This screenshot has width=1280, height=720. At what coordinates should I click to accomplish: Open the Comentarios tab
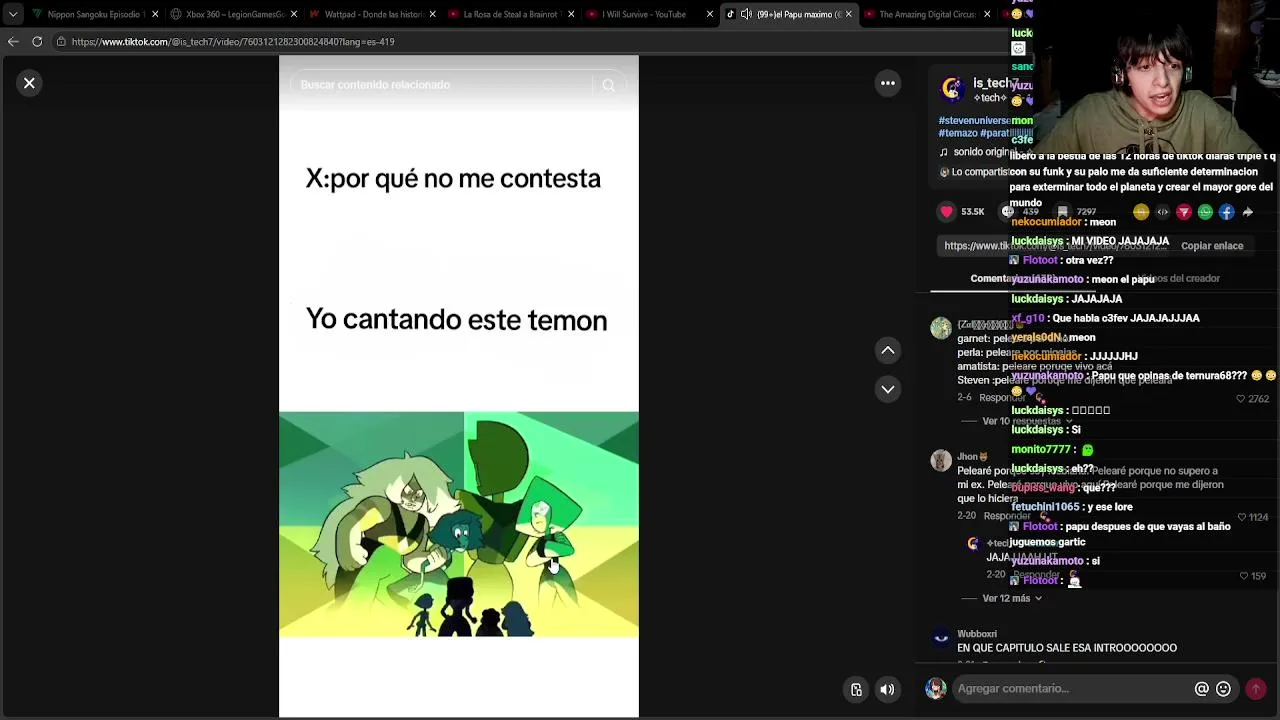(1013, 279)
